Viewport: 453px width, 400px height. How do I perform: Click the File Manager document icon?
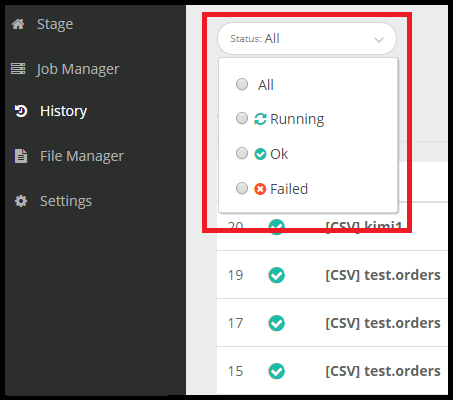coord(21,156)
